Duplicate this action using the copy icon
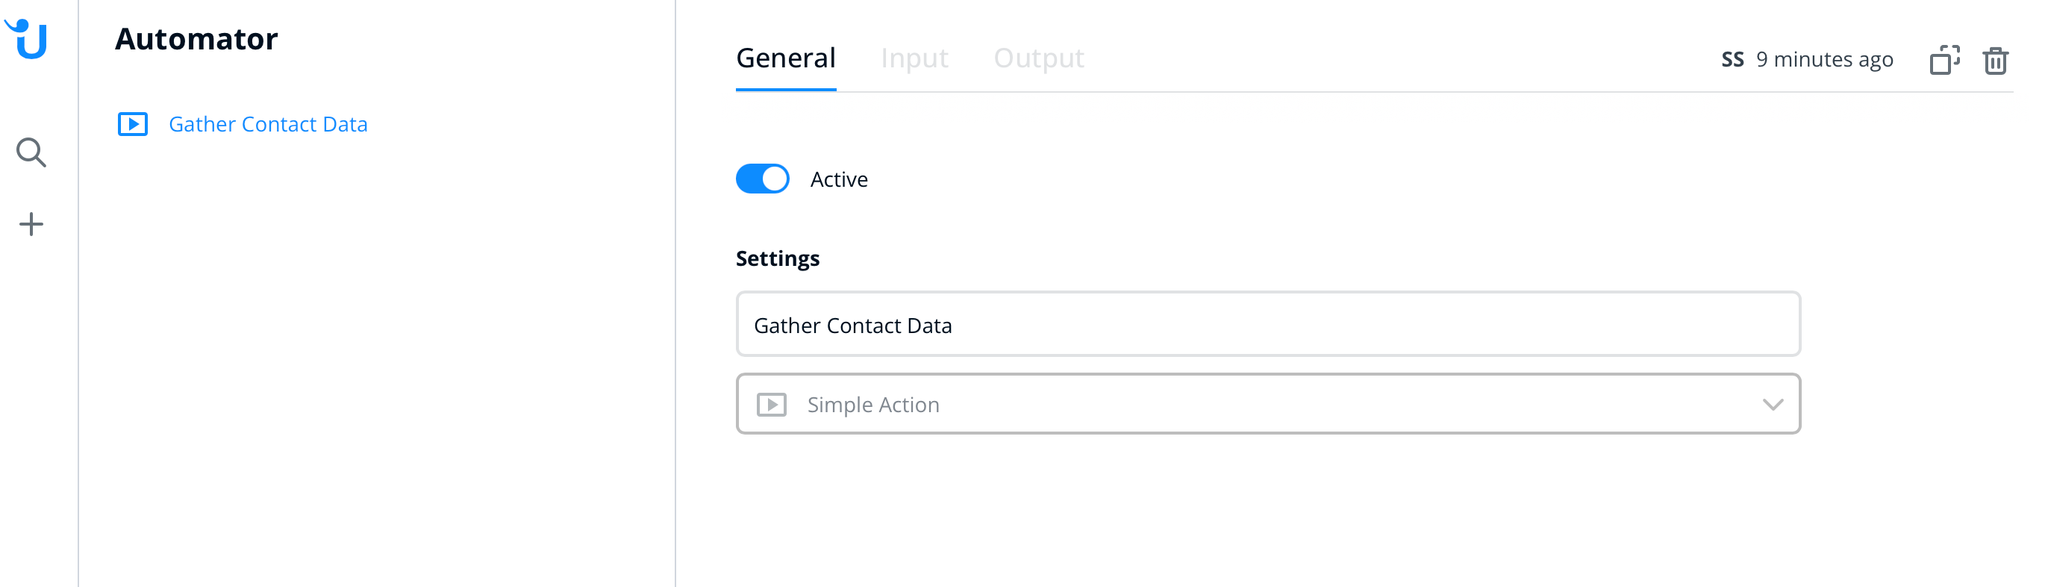 1944,60
